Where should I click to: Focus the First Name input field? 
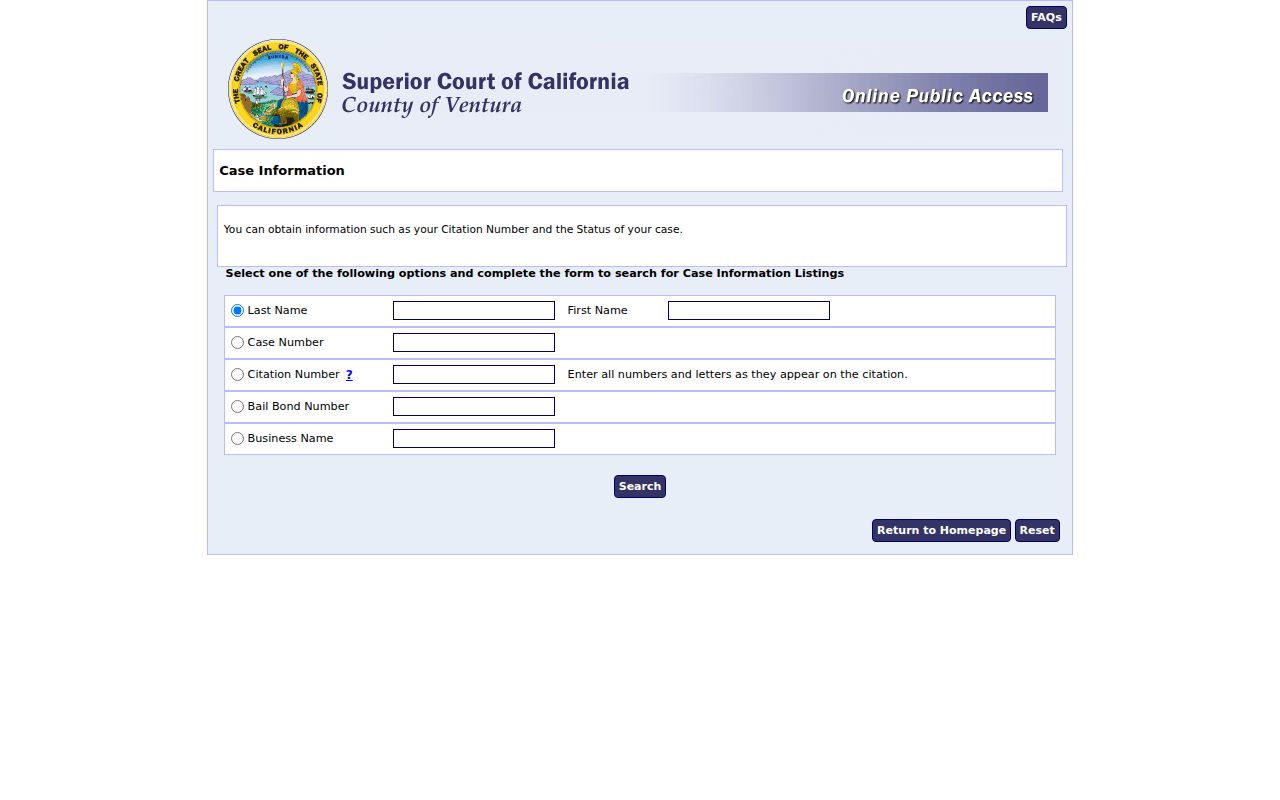(x=749, y=311)
